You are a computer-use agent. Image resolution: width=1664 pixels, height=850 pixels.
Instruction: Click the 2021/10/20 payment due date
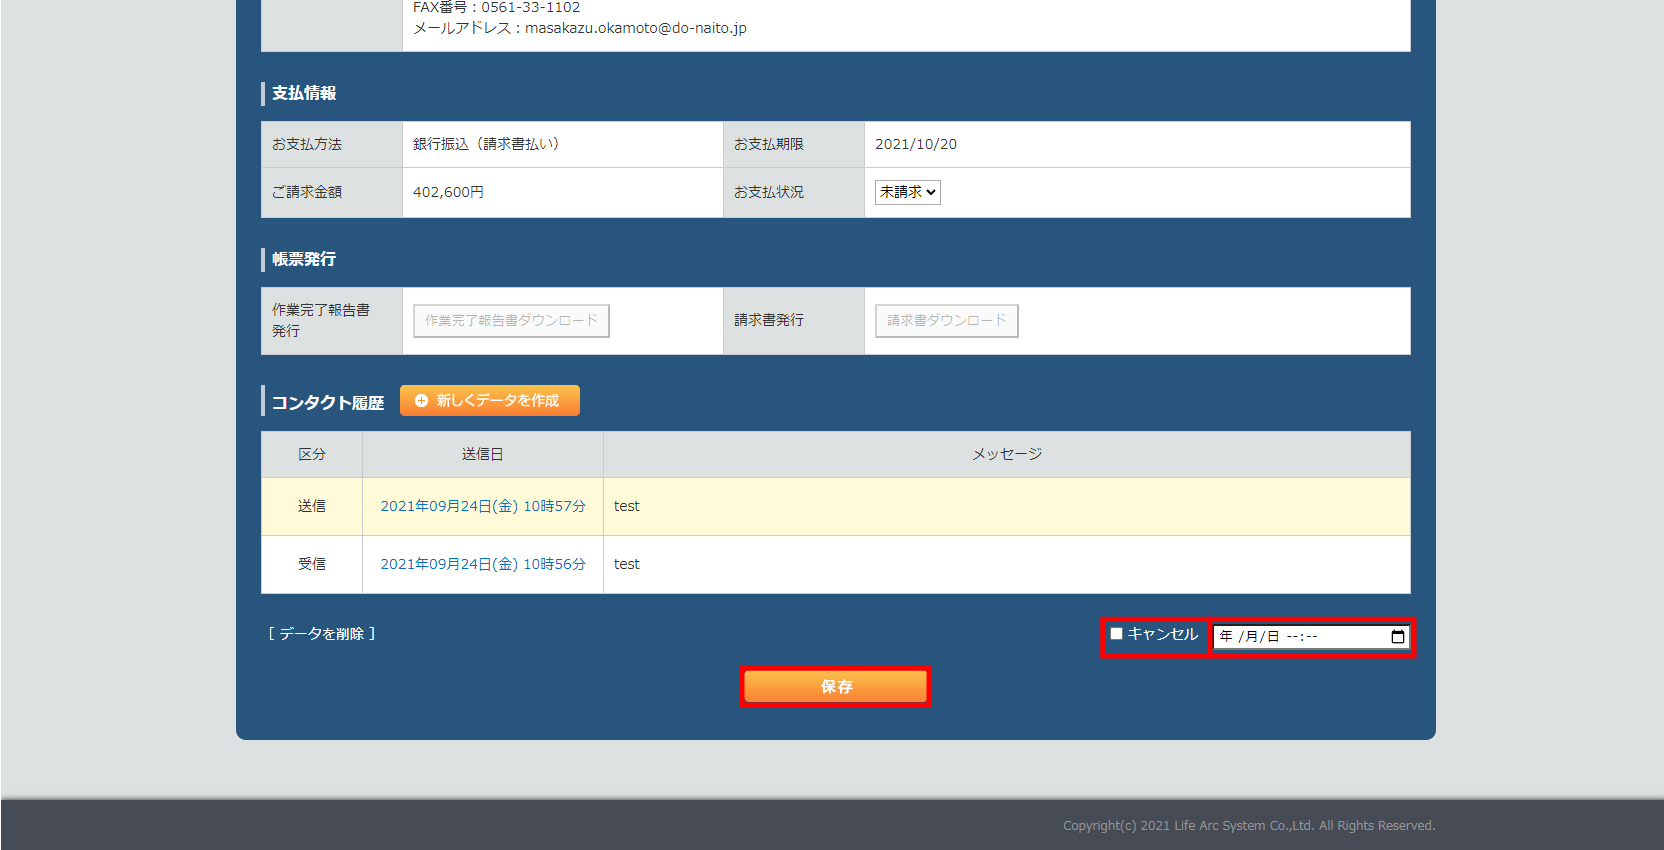(x=915, y=145)
